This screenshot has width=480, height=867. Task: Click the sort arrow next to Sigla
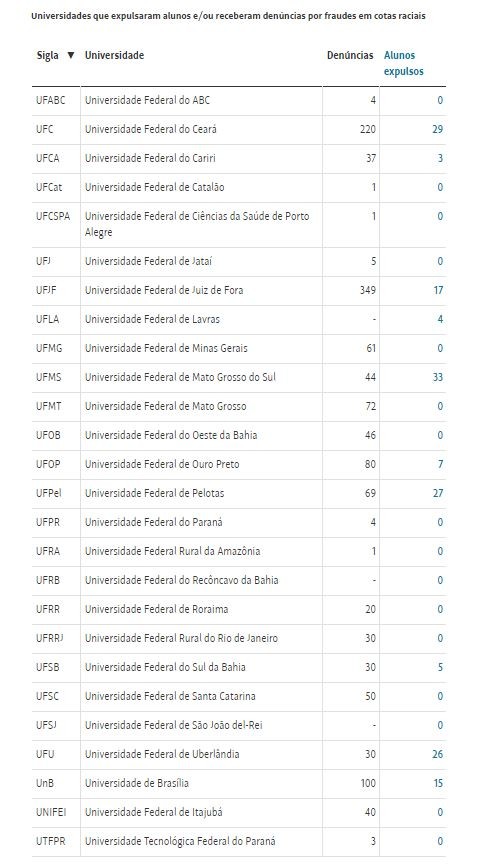point(71,55)
